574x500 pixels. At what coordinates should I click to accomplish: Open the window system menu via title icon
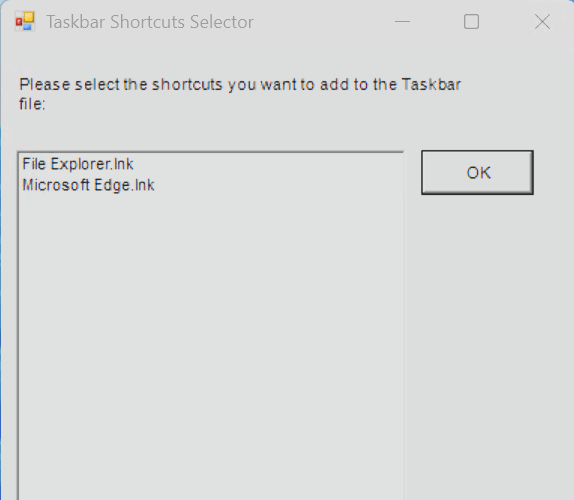(x=25, y=22)
